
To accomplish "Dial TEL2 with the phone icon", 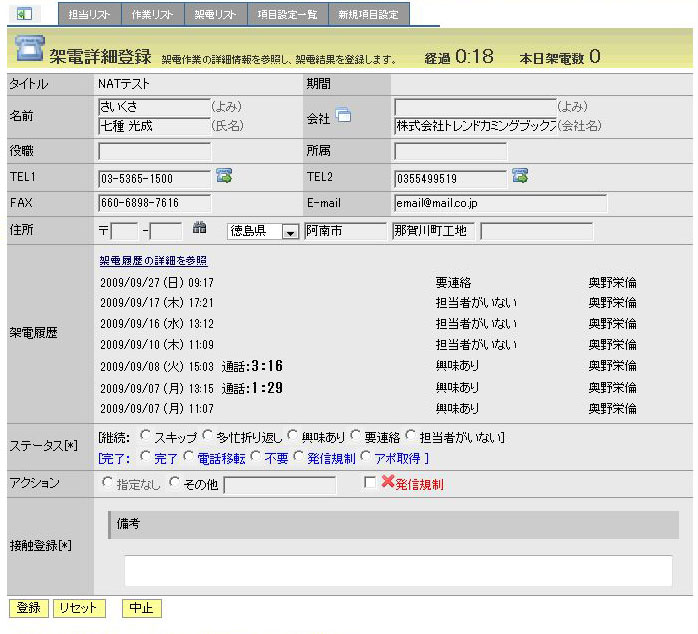I will [520, 175].
